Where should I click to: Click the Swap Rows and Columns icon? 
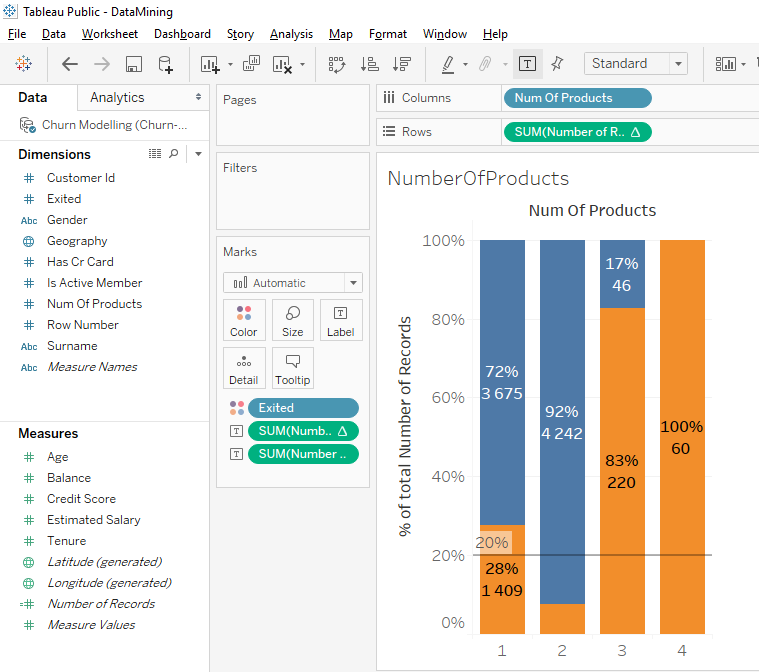pos(336,64)
